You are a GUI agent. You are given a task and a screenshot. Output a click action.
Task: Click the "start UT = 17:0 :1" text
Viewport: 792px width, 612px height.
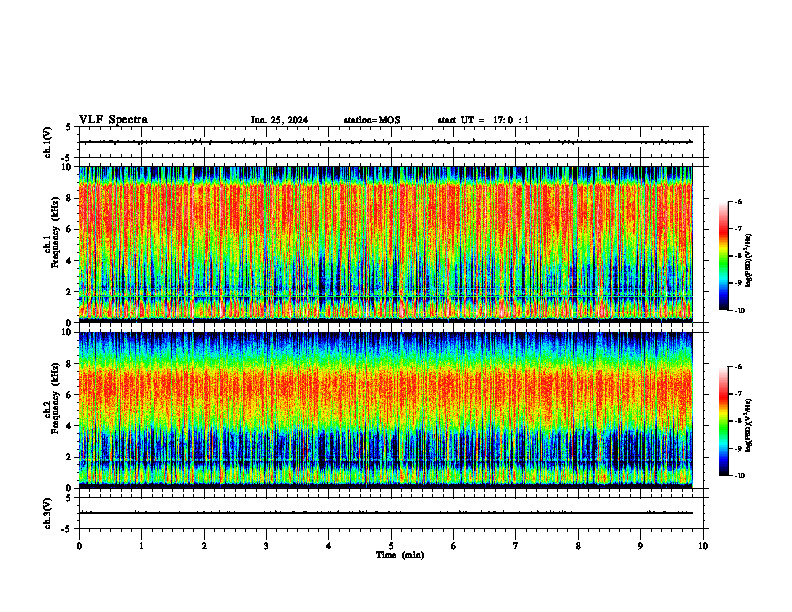pyautogui.click(x=483, y=120)
